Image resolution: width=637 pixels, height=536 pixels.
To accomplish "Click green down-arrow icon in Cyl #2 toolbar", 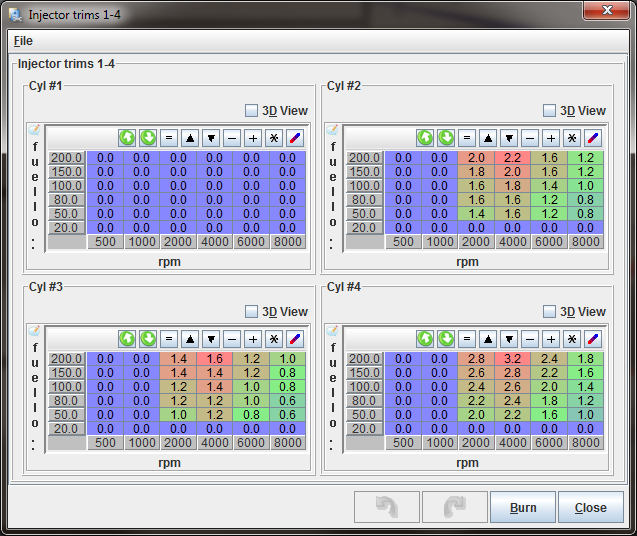I will [446, 138].
